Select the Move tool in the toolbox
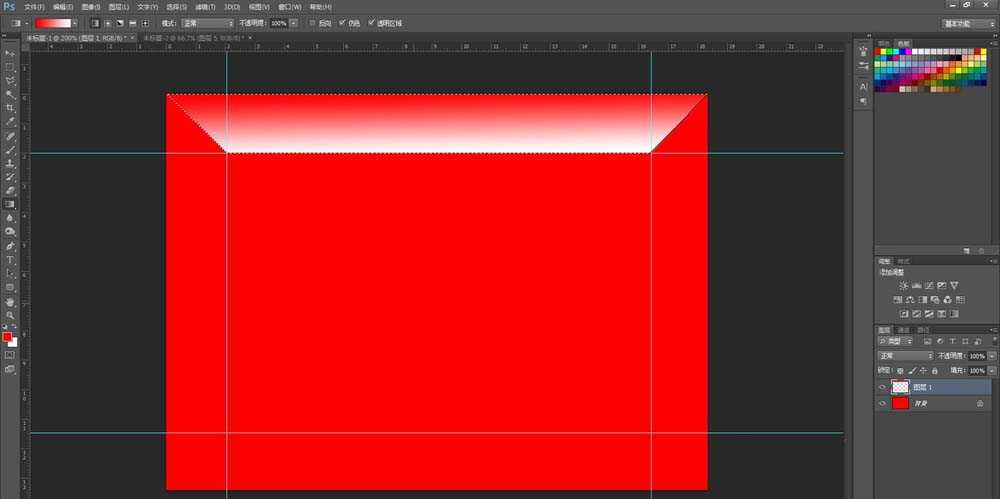The height and width of the screenshot is (499, 1000). pyautogui.click(x=10, y=52)
